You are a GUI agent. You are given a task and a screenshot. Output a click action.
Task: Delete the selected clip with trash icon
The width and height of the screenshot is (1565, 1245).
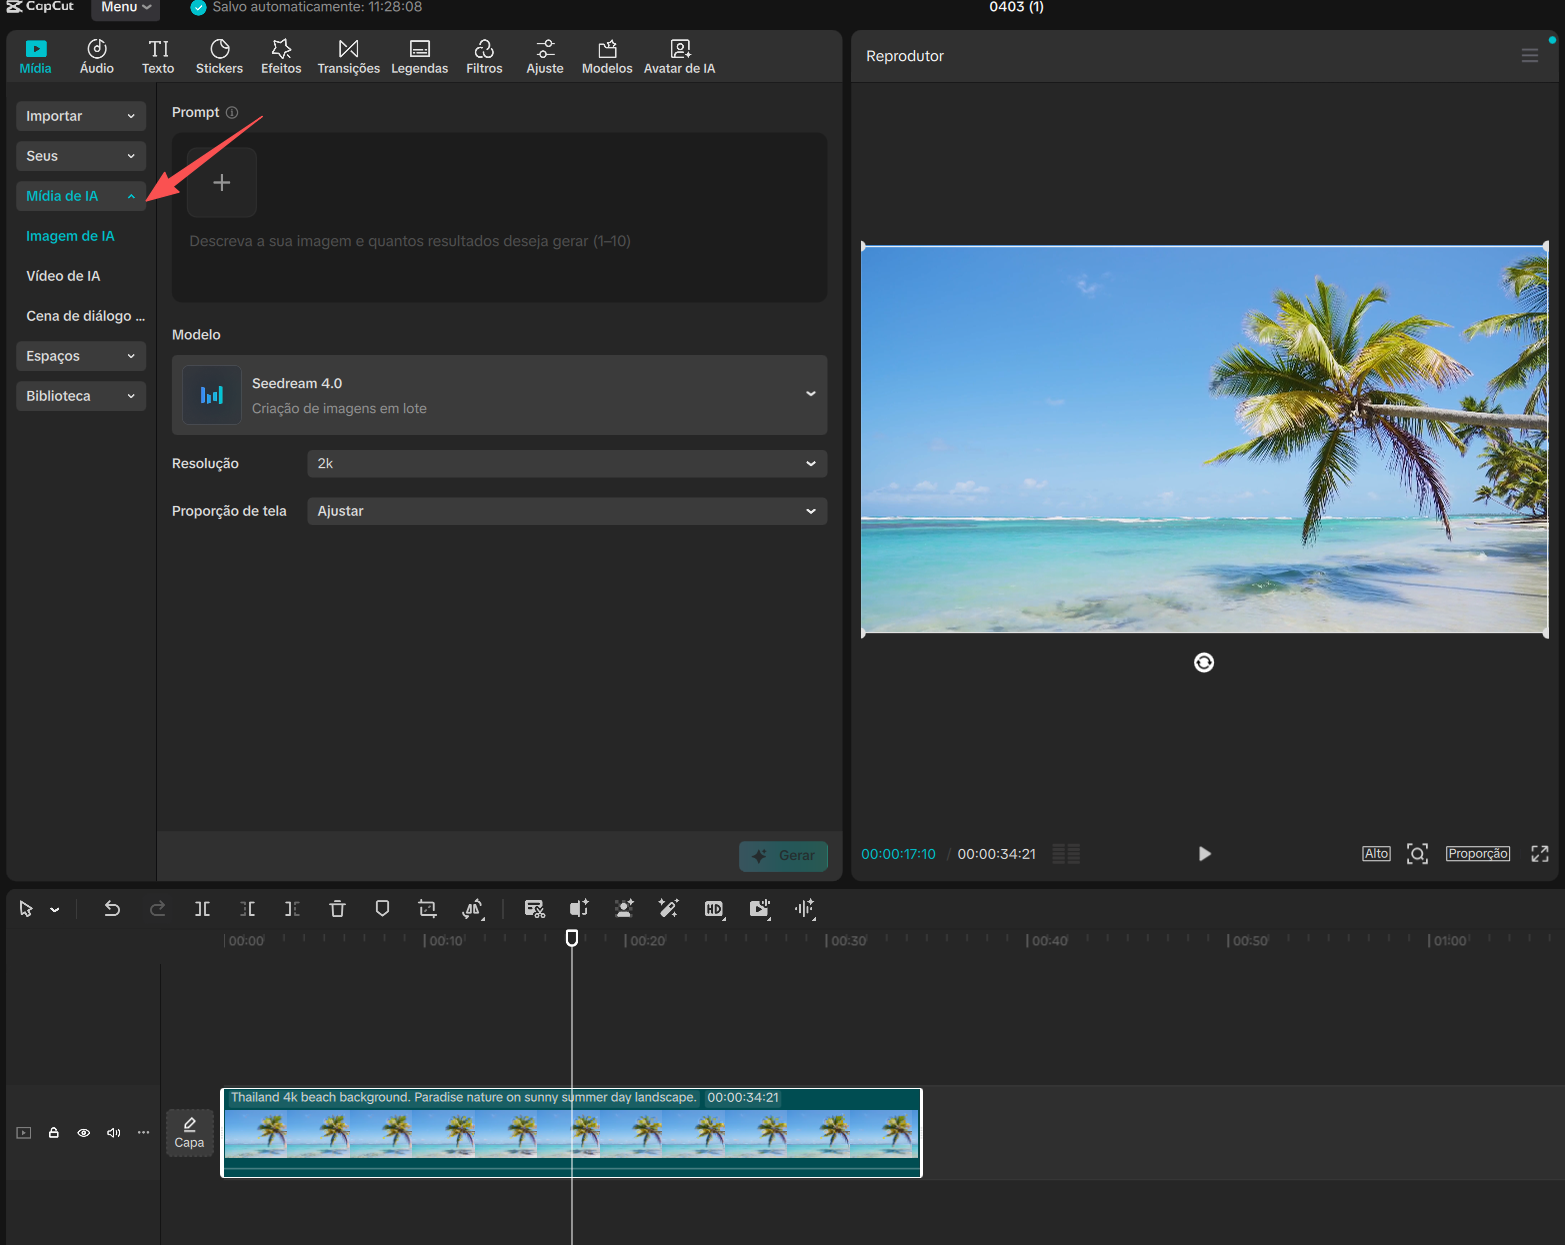tap(337, 909)
